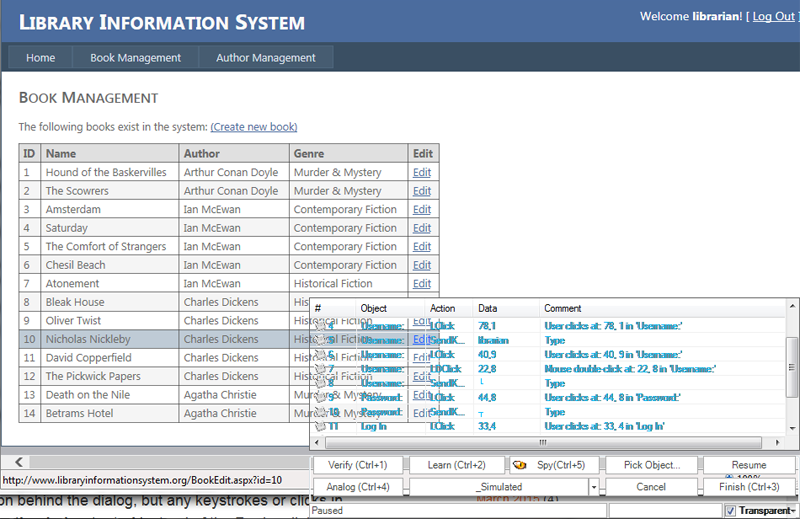800x519 pixels.
Task: Click the Comment column header
Action: (x=562, y=308)
